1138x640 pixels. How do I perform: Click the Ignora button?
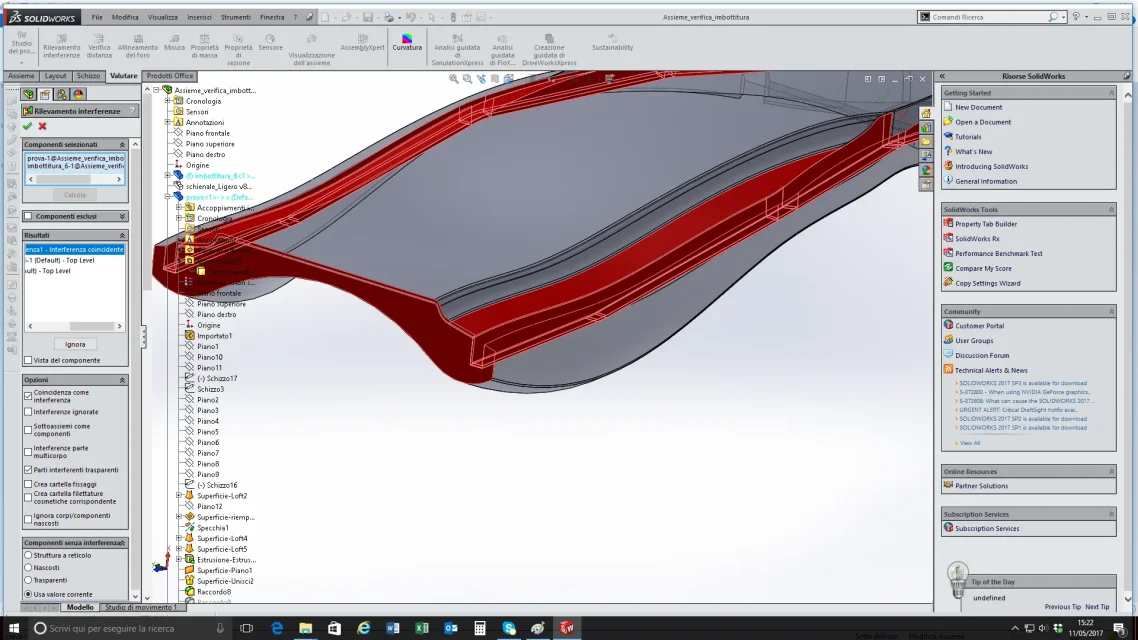(x=75, y=345)
